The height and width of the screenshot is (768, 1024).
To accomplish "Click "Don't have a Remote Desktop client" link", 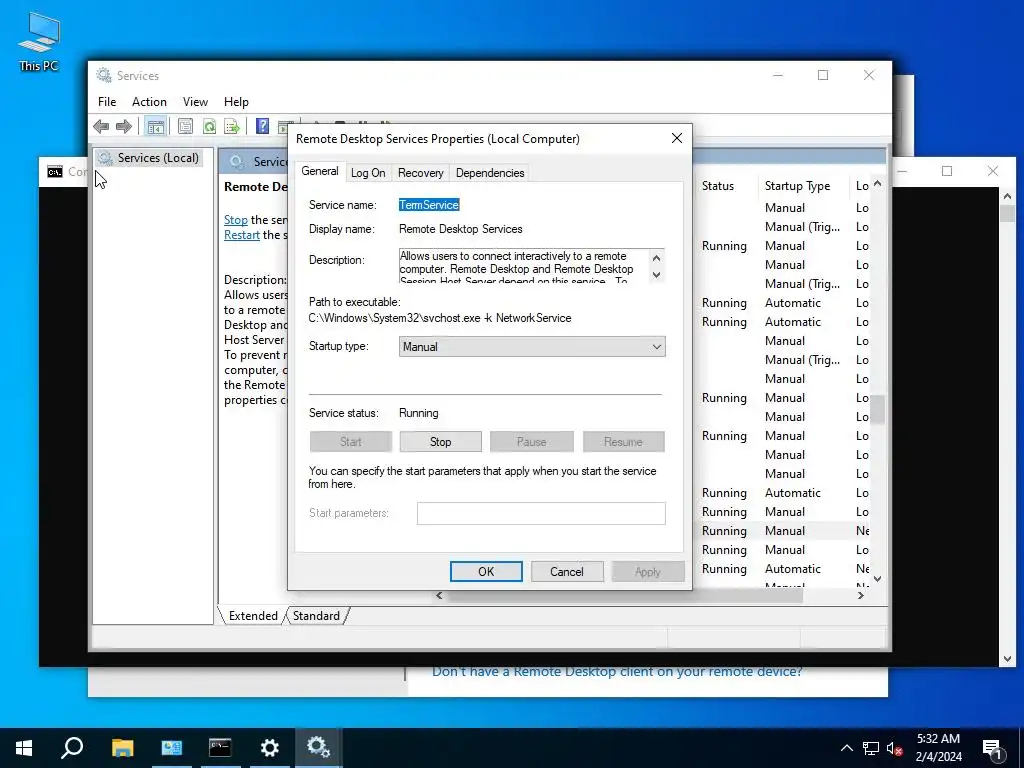I will 616,671.
